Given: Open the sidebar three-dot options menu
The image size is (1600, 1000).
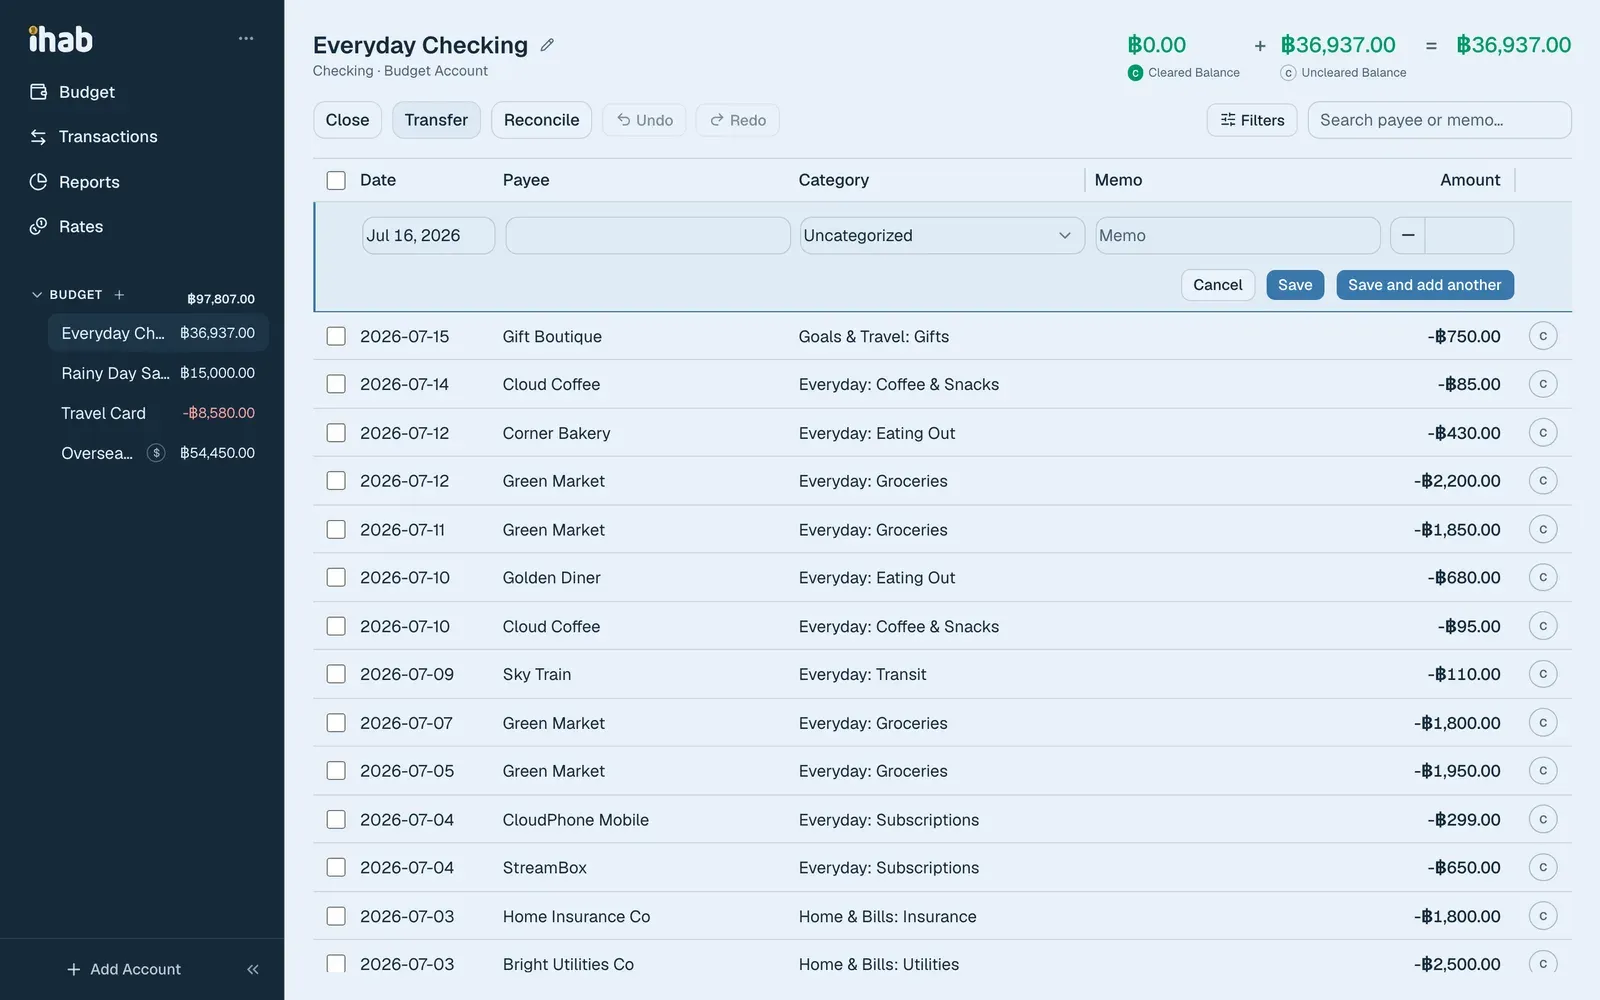Looking at the screenshot, I should [246, 38].
